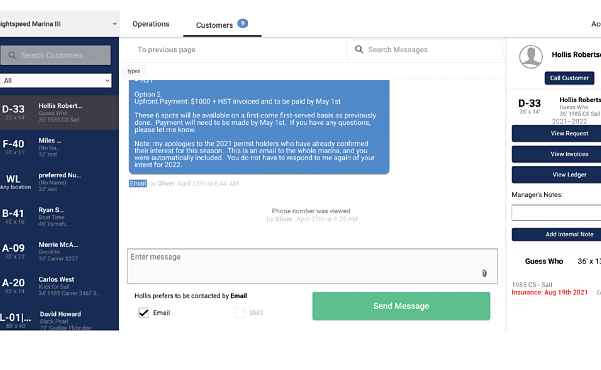Switch to the Operations tab

click(151, 24)
